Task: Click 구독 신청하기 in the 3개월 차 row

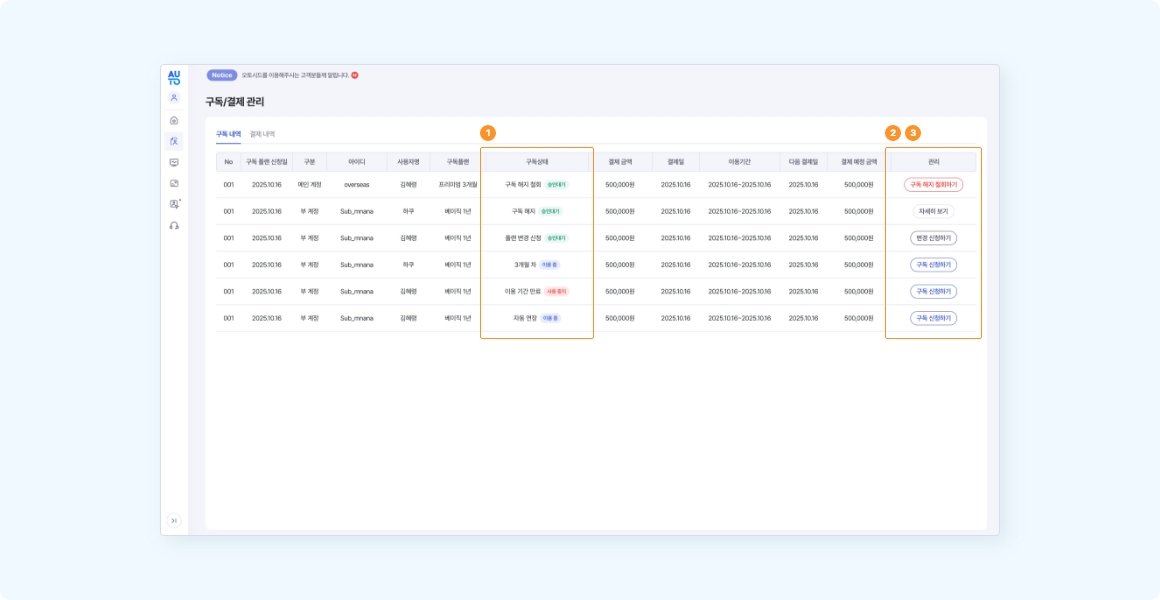Action: click(x=933, y=265)
